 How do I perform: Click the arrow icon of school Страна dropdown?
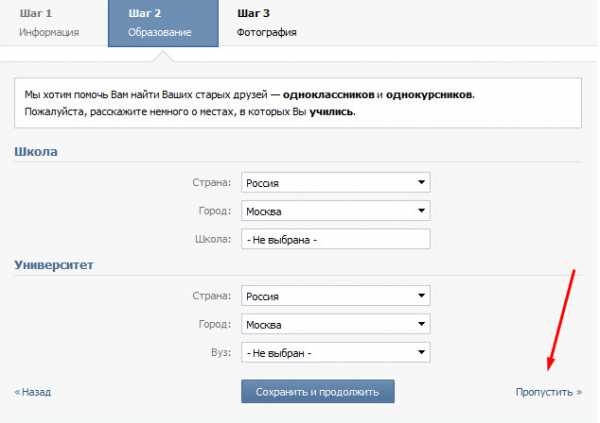point(421,182)
